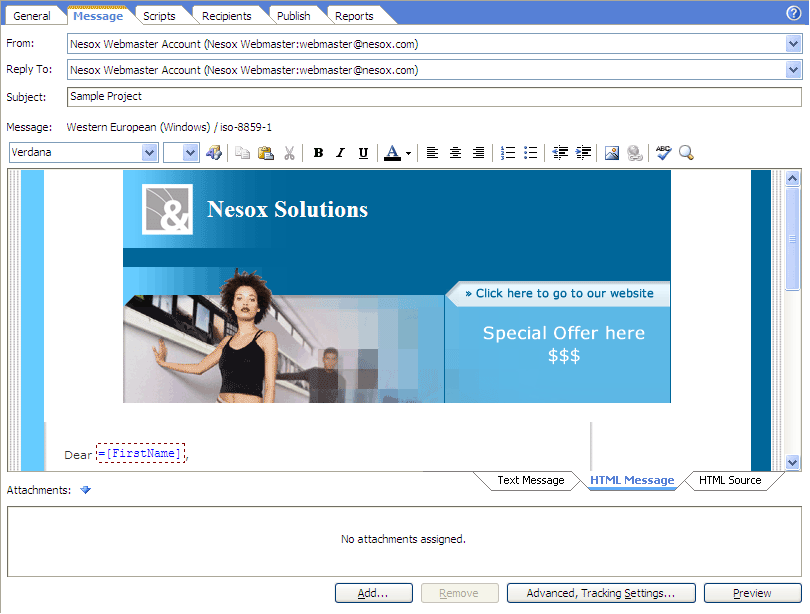Click the attachments blue arrow icon
810x614 pixels.
click(x=86, y=490)
